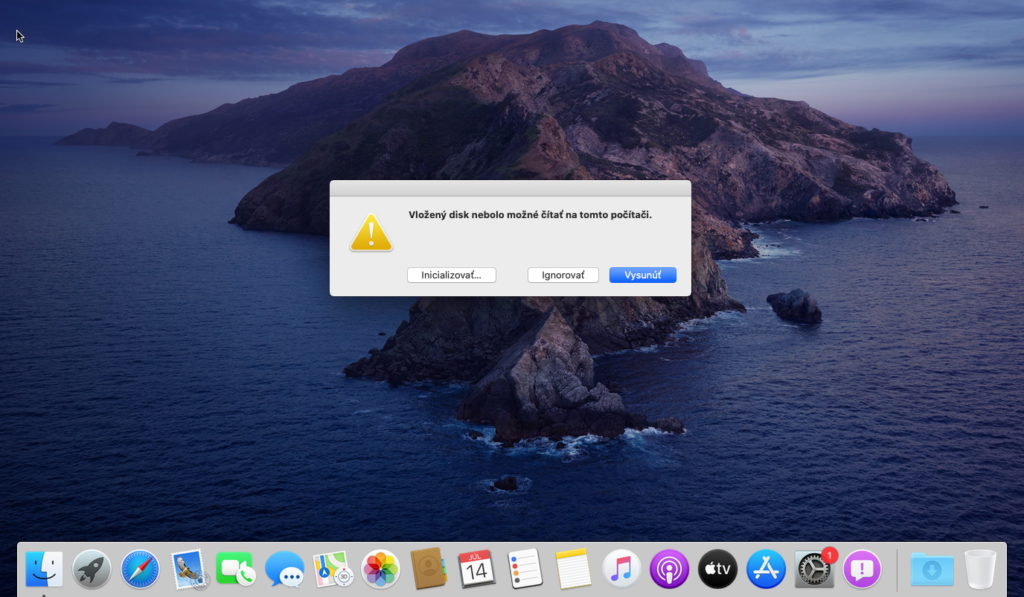
Task: Open Photos colorful flower icon
Action: (x=380, y=569)
